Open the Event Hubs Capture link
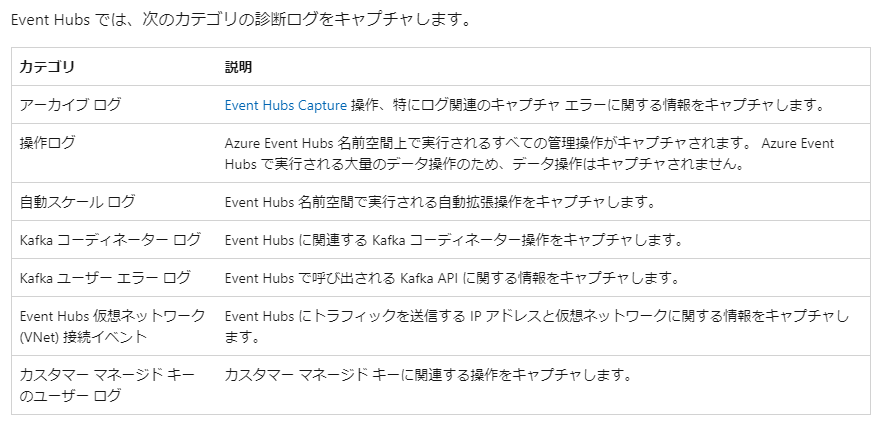Image resolution: width=880 pixels, height=421 pixels. pos(285,105)
